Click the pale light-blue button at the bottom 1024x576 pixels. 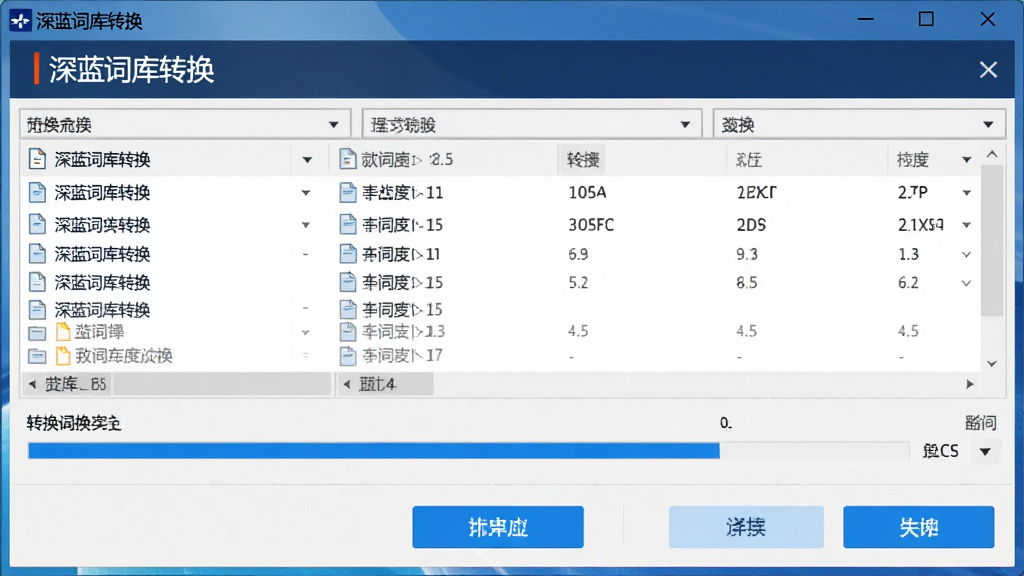click(x=746, y=527)
